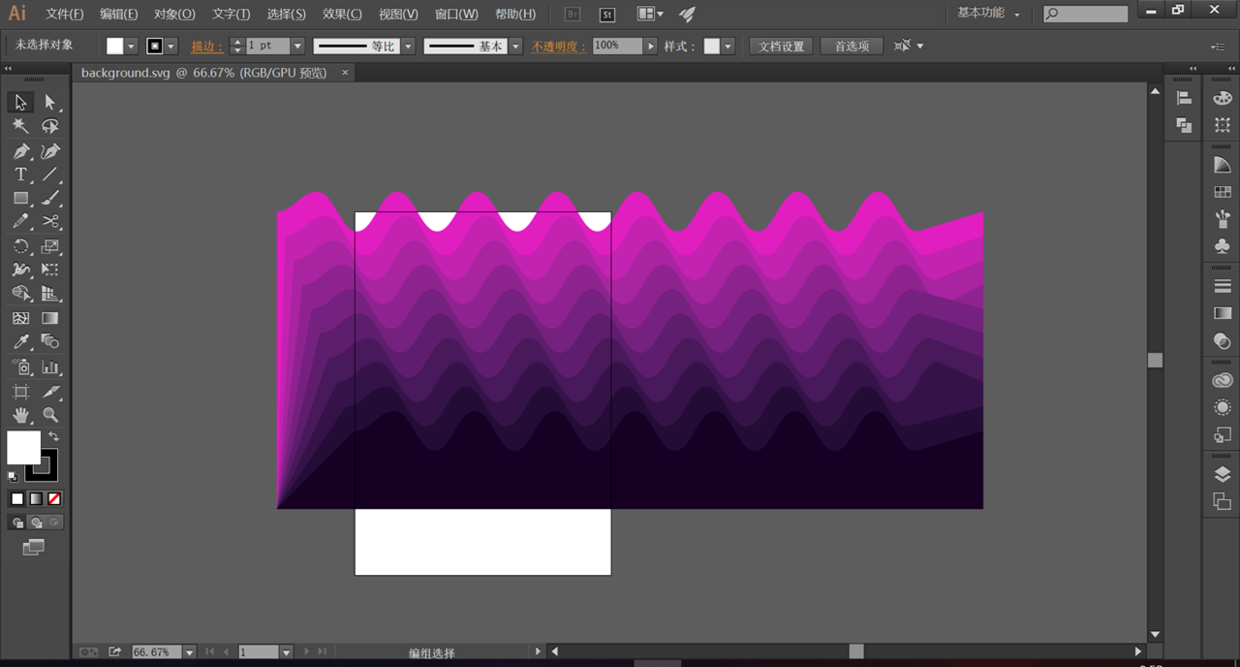This screenshot has width=1240, height=667.
Task: Open the Layers panel icon
Action: click(x=1222, y=474)
